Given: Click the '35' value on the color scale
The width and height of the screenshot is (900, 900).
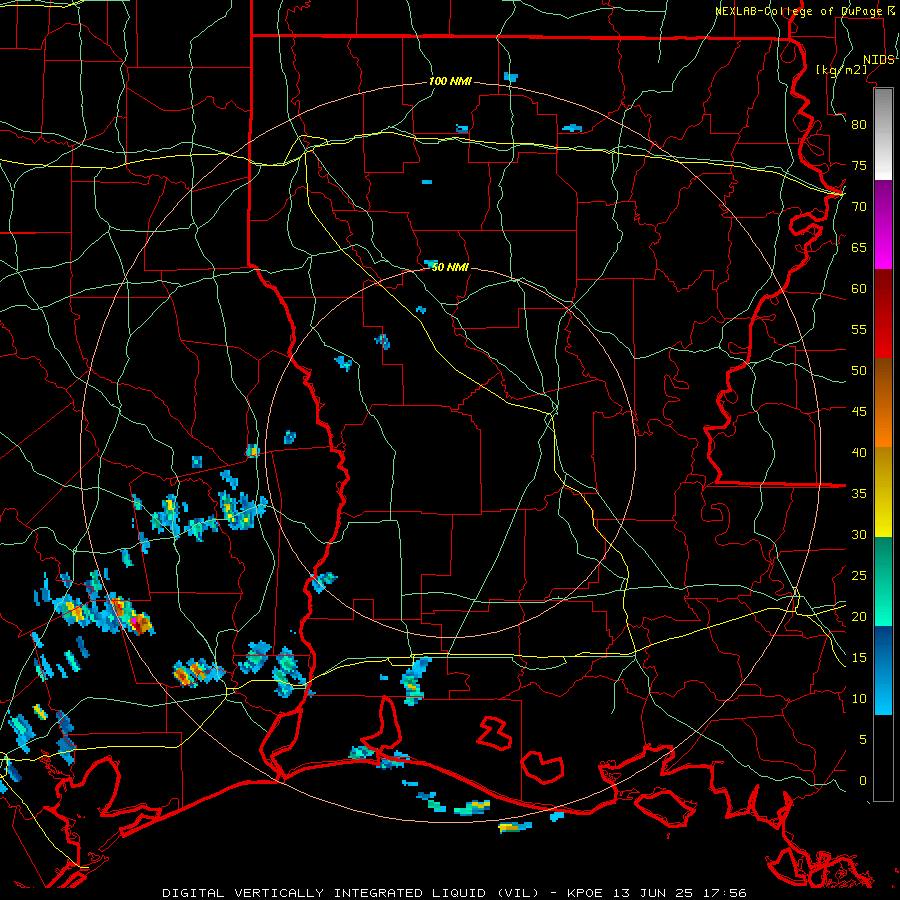Looking at the screenshot, I should point(859,494).
